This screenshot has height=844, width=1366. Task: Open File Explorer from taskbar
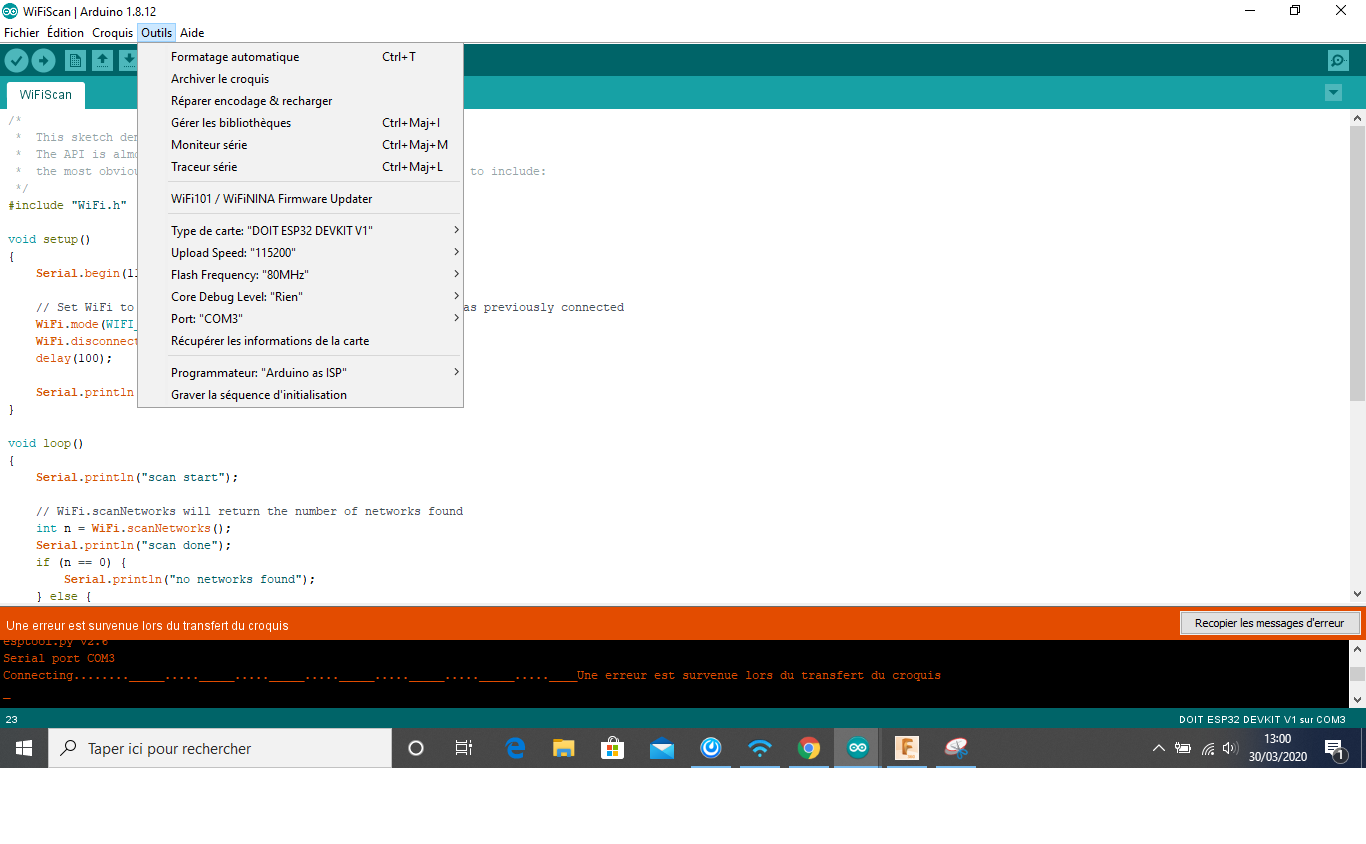564,748
